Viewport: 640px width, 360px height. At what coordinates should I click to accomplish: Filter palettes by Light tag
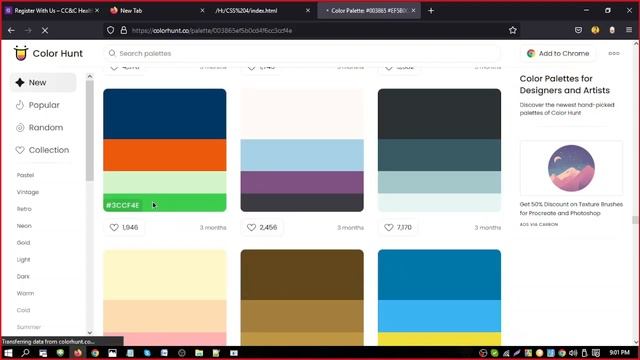23,260
